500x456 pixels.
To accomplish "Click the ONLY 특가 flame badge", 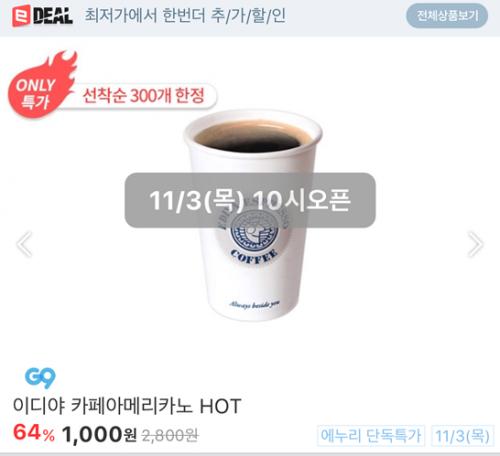I will click(40, 87).
